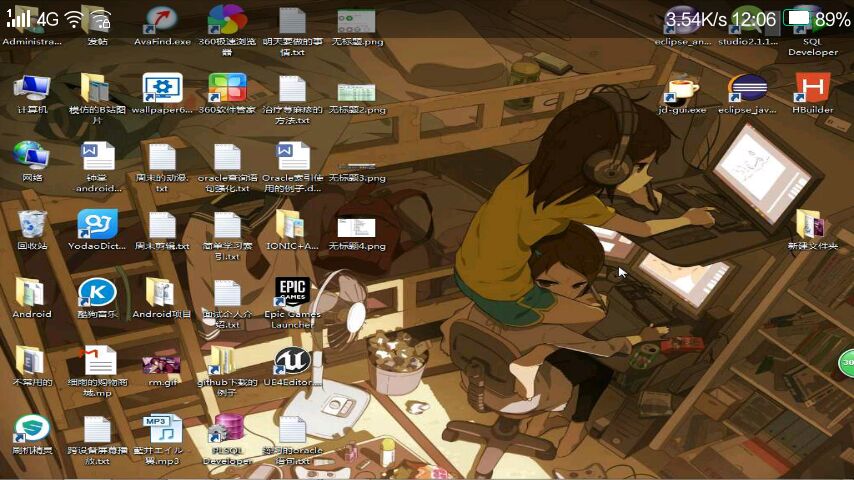Image resolution: width=854 pixels, height=480 pixels.
Task: Launch the Epic Games Launcher shortcut
Action: click(x=292, y=303)
